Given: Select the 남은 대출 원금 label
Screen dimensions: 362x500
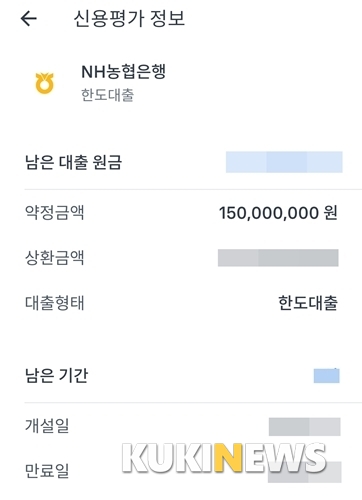Looking at the screenshot, I should tap(74, 162).
